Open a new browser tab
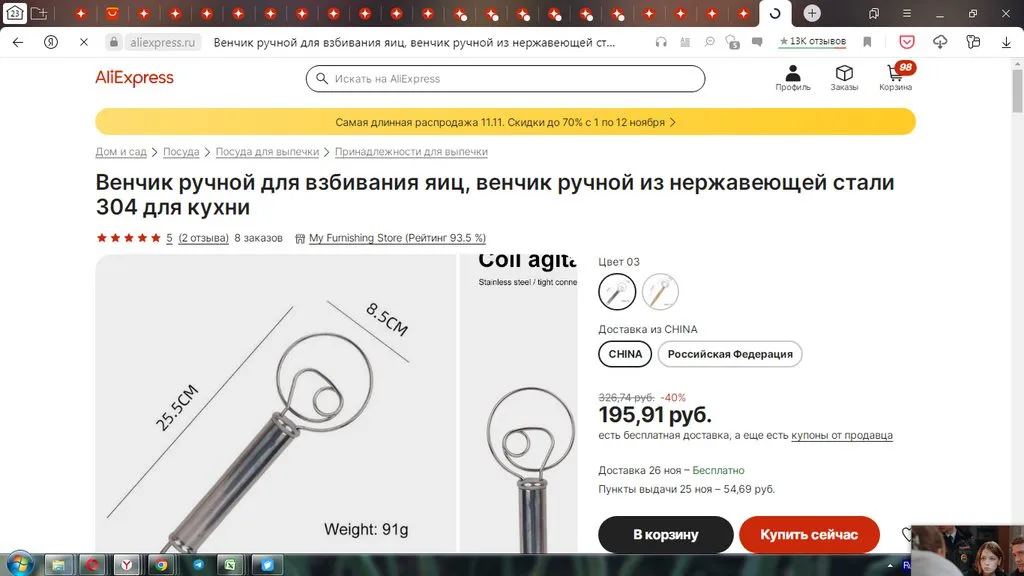The height and width of the screenshot is (576, 1024). click(812, 13)
